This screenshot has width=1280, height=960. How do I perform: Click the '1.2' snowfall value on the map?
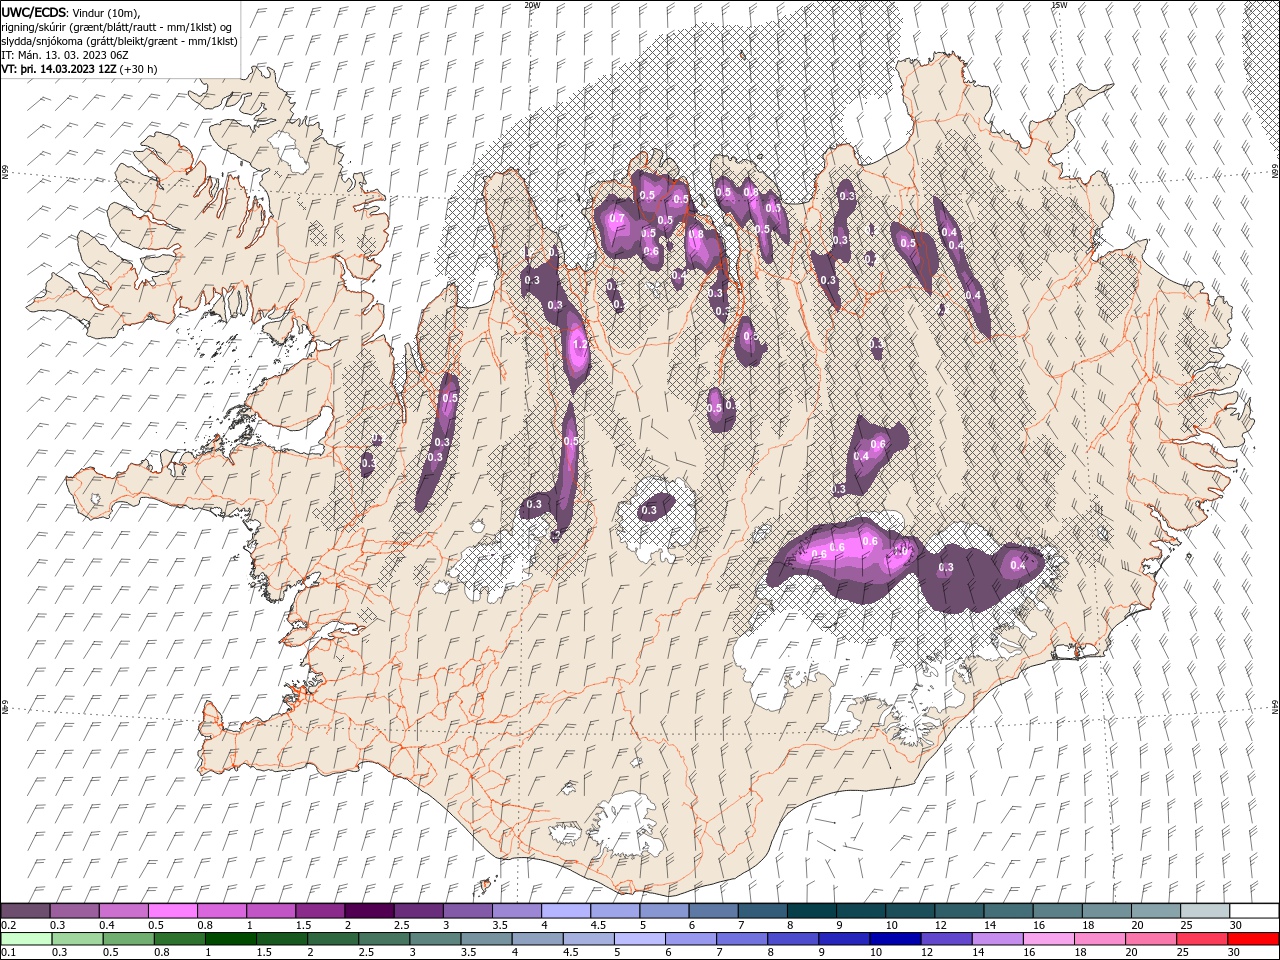click(x=579, y=344)
